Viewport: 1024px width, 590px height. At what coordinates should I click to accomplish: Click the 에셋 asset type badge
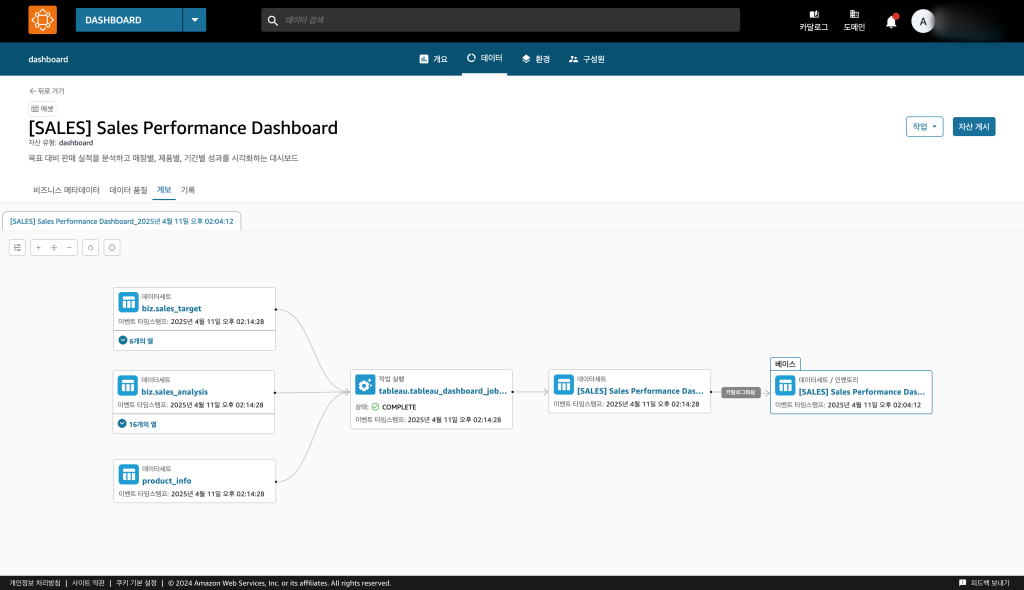tap(42, 108)
